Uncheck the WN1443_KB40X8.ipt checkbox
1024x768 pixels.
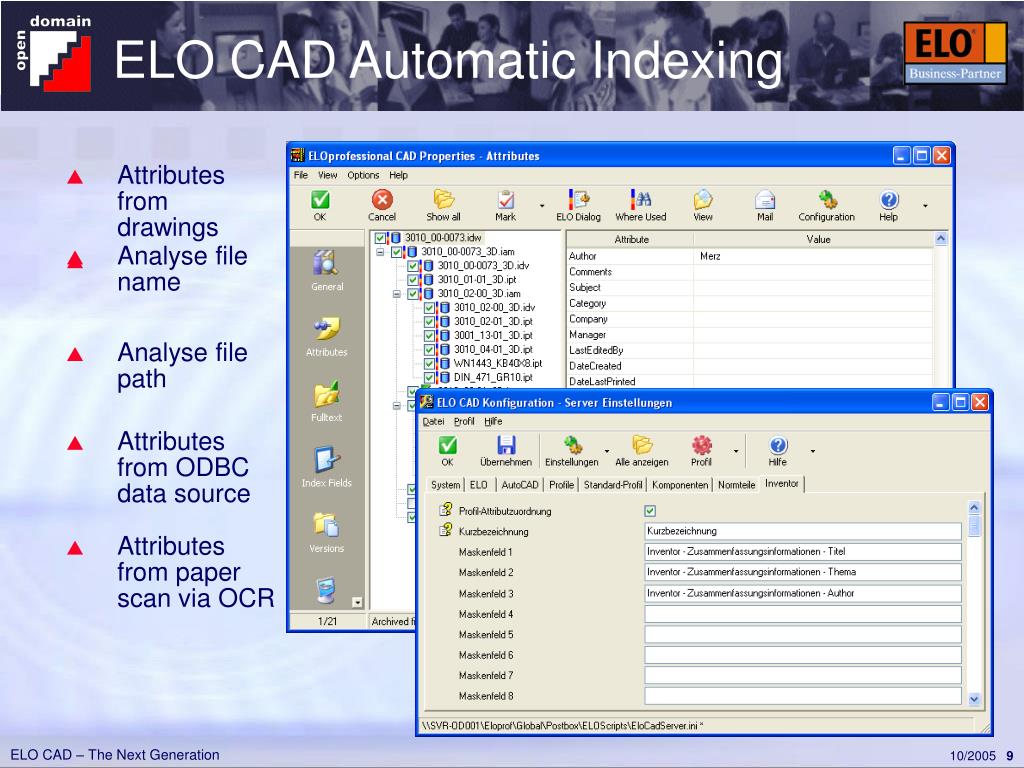click(x=430, y=364)
